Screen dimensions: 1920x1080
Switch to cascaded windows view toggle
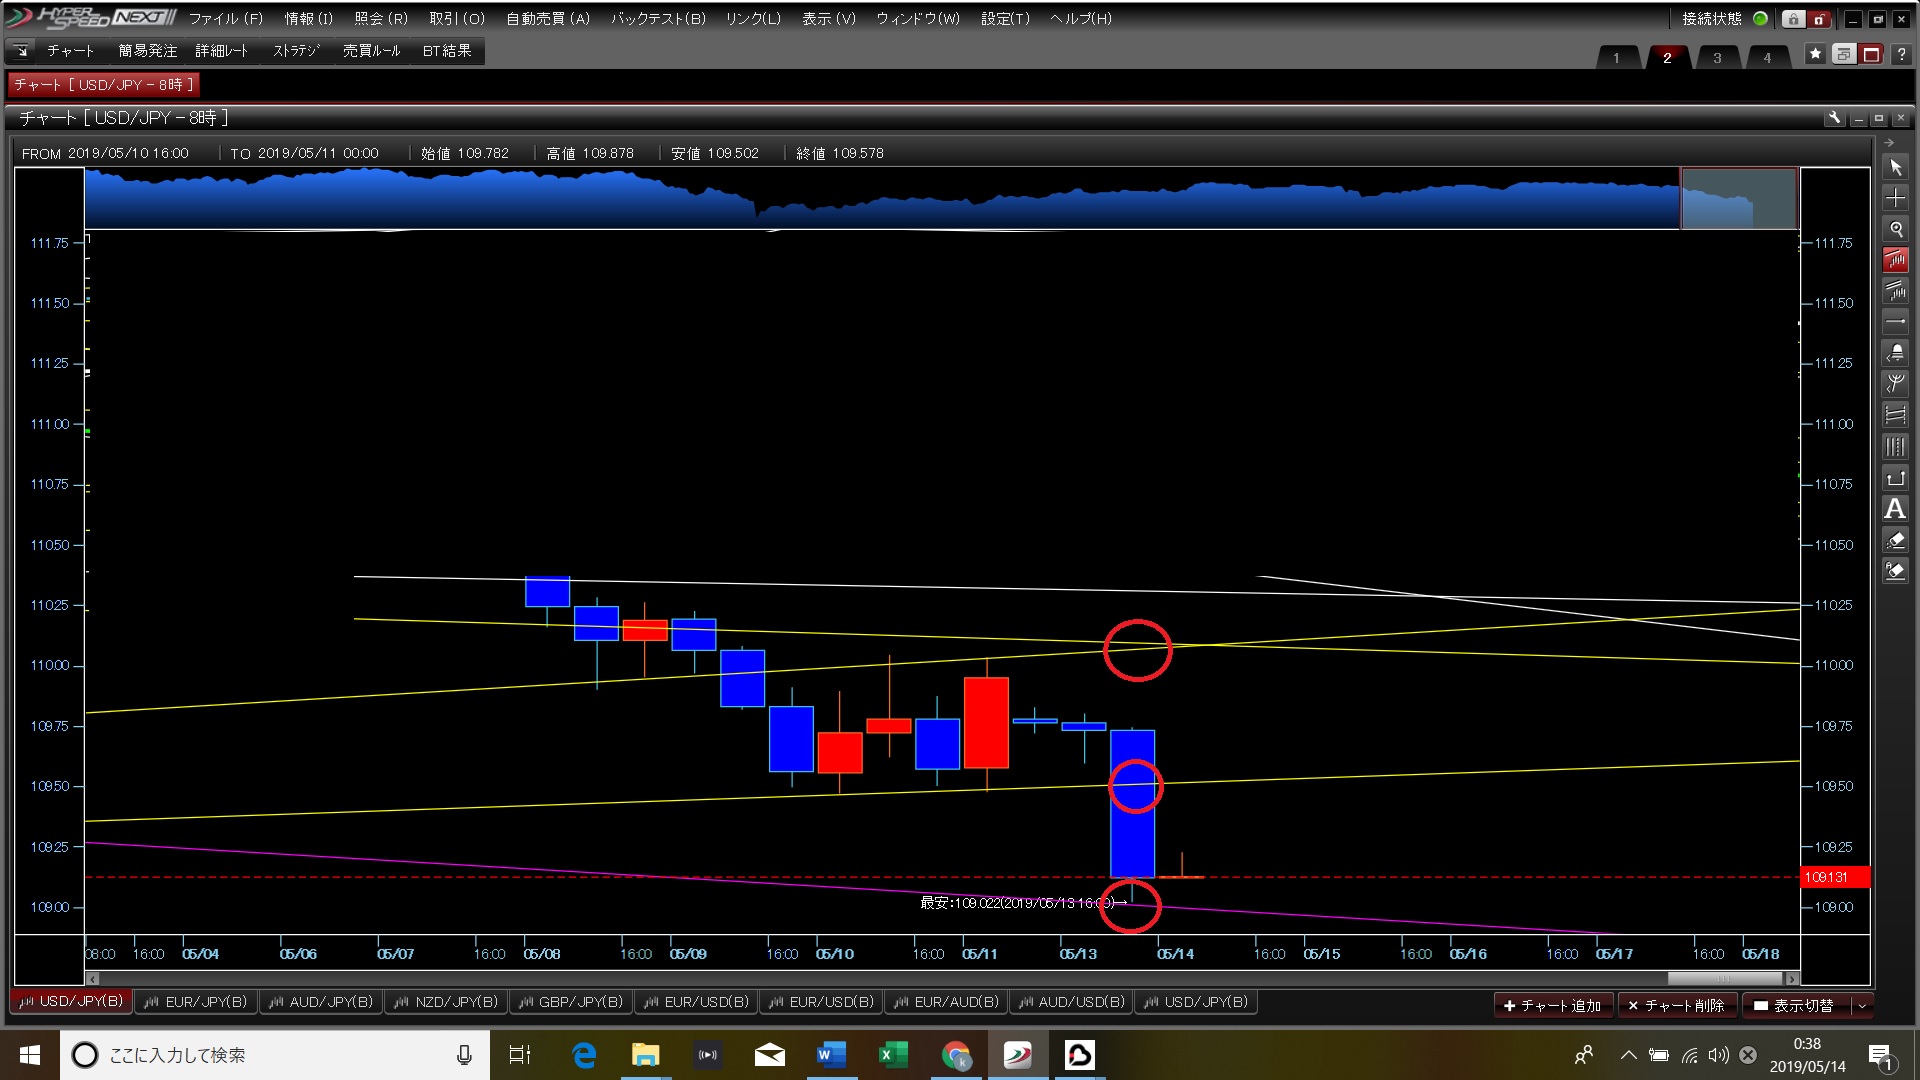click(1843, 54)
